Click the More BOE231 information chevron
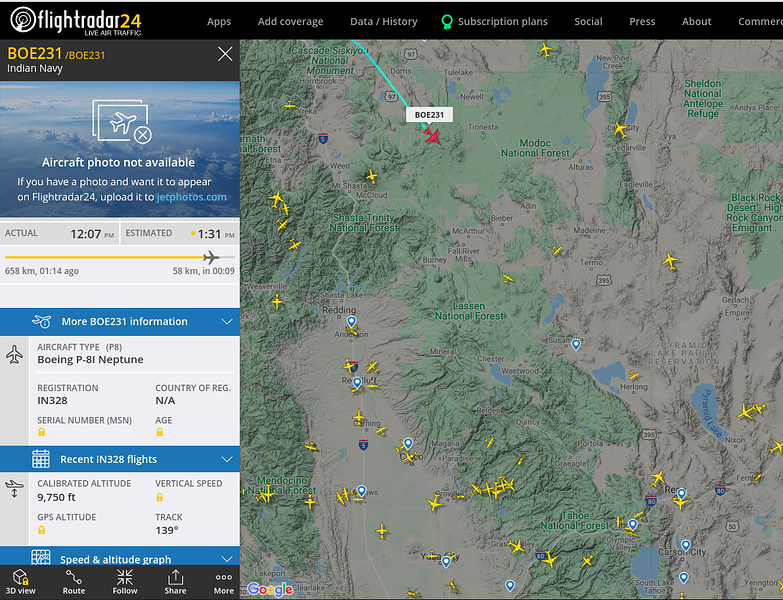Image resolution: width=783 pixels, height=600 pixels. click(x=227, y=321)
